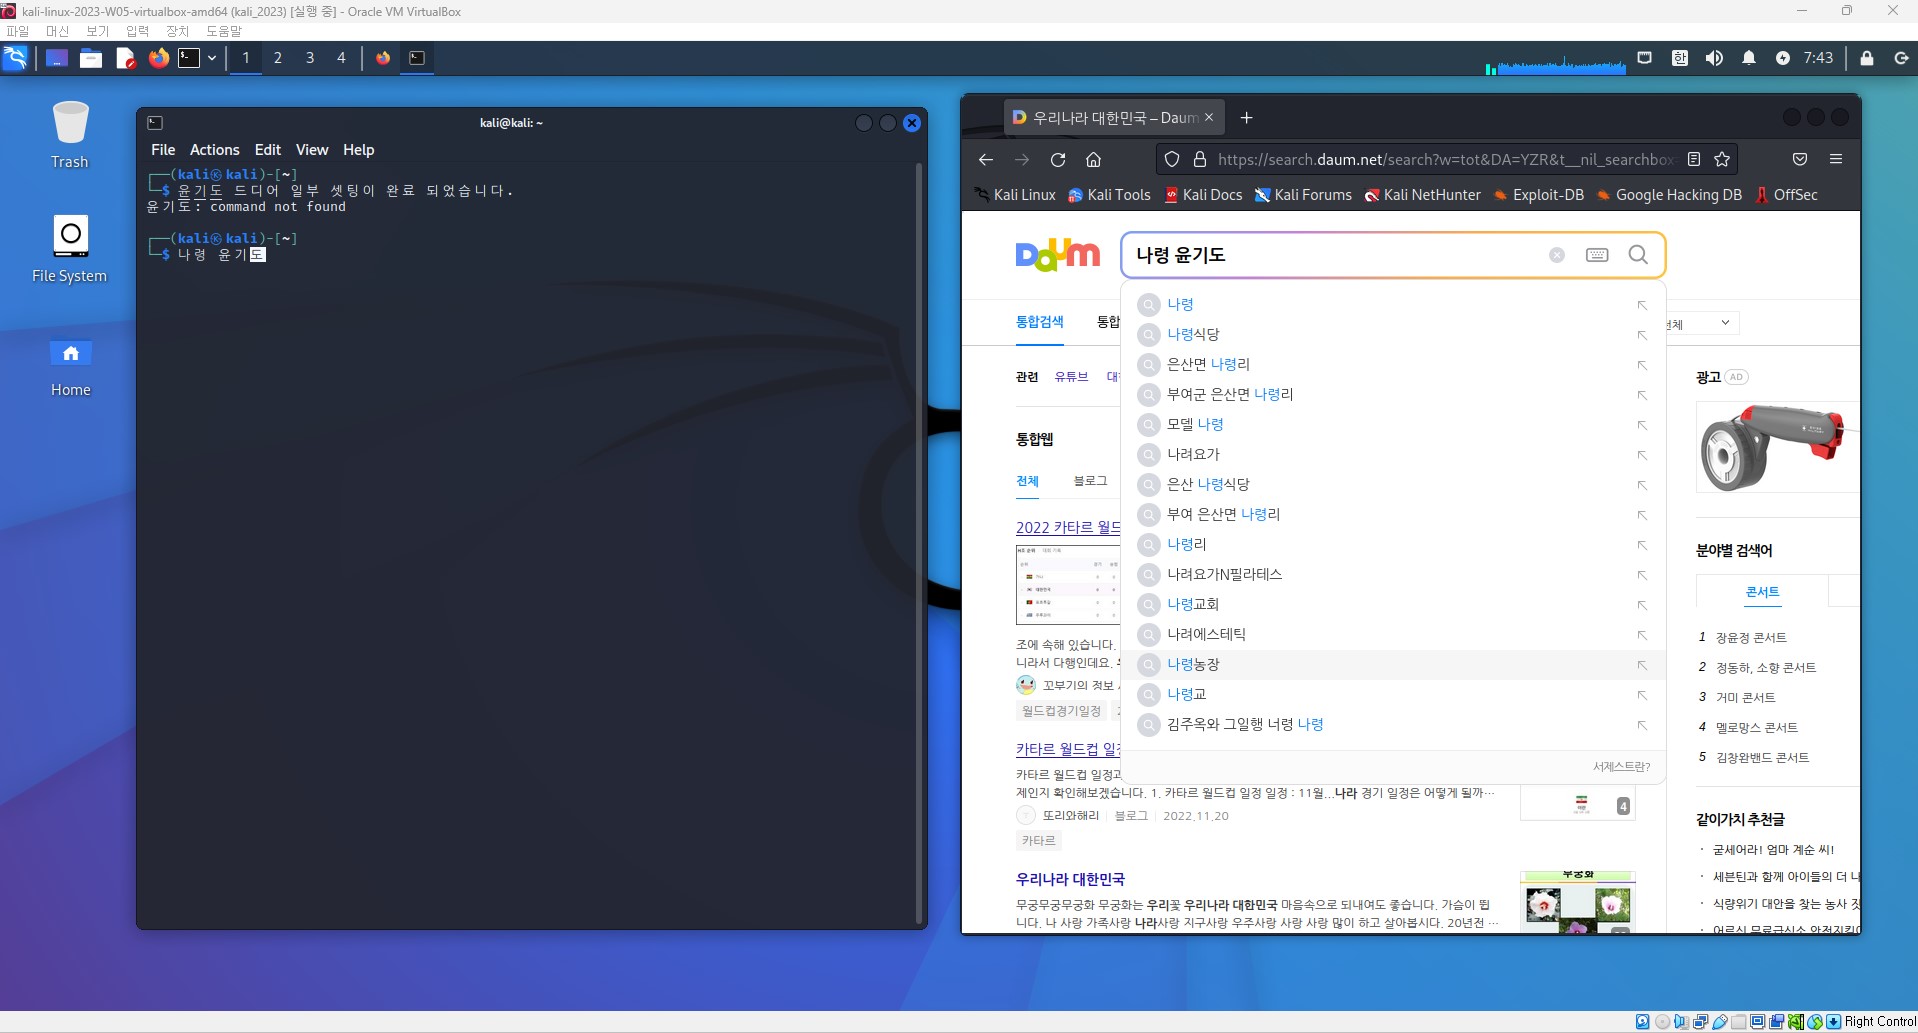Select the suggestion 모델 나령
This screenshot has width=1918, height=1033.
click(1392, 424)
